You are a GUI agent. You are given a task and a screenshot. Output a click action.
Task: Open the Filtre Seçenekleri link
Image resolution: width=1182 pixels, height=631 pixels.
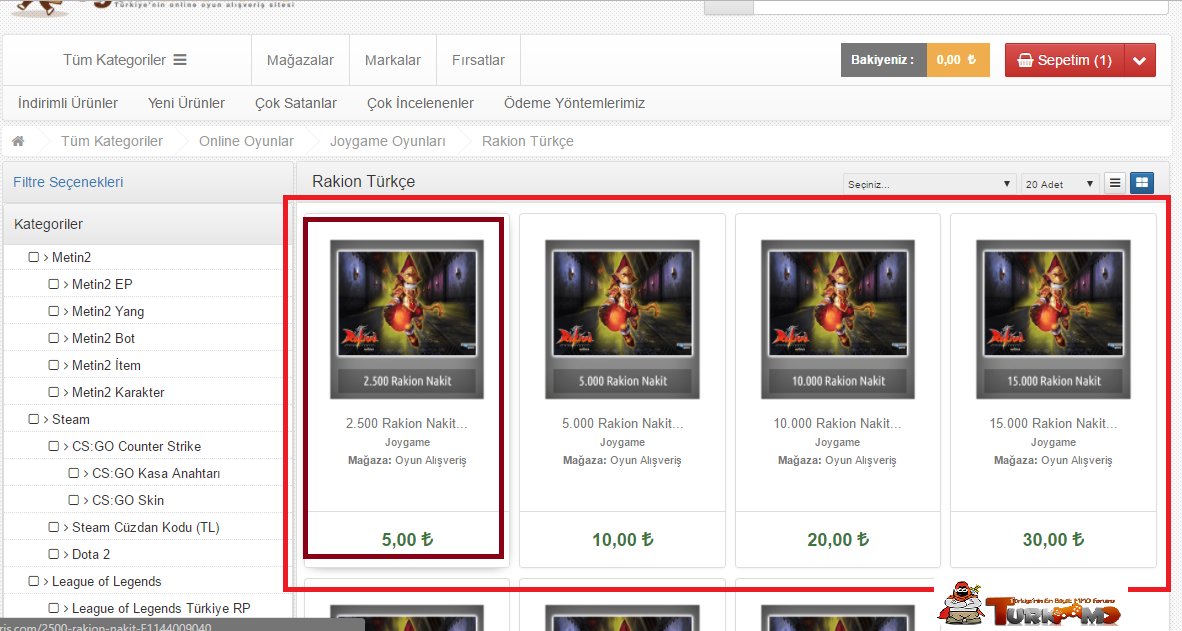pyautogui.click(x=68, y=182)
